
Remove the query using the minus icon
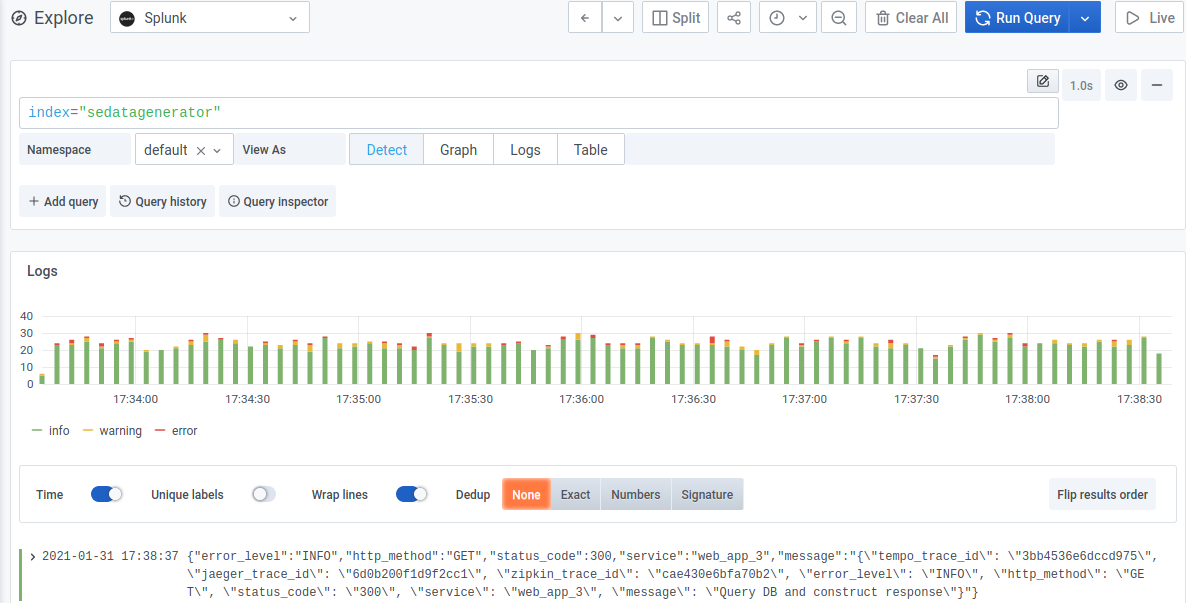pyautogui.click(x=1157, y=85)
